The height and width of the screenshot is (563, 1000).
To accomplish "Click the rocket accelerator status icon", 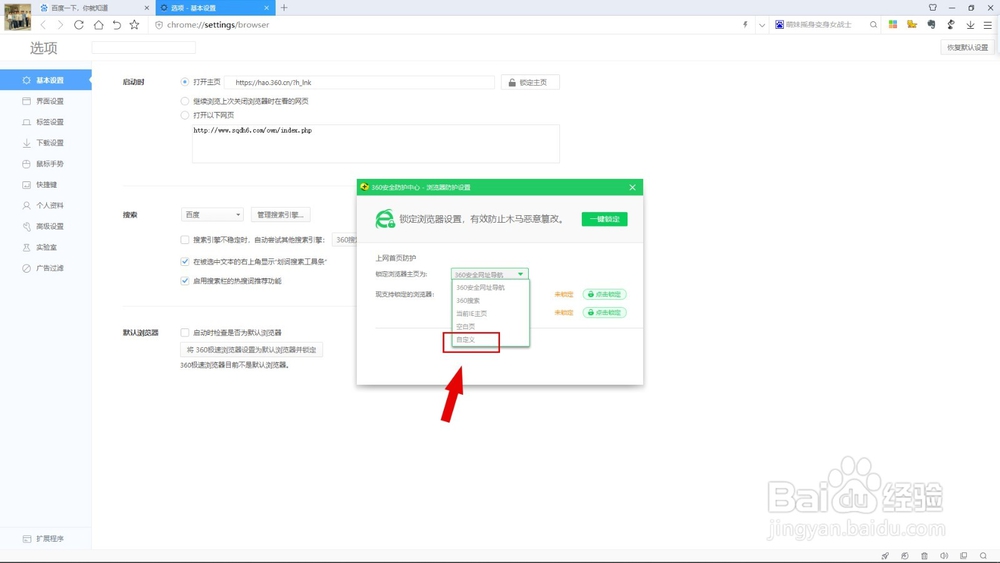I will coord(885,556).
